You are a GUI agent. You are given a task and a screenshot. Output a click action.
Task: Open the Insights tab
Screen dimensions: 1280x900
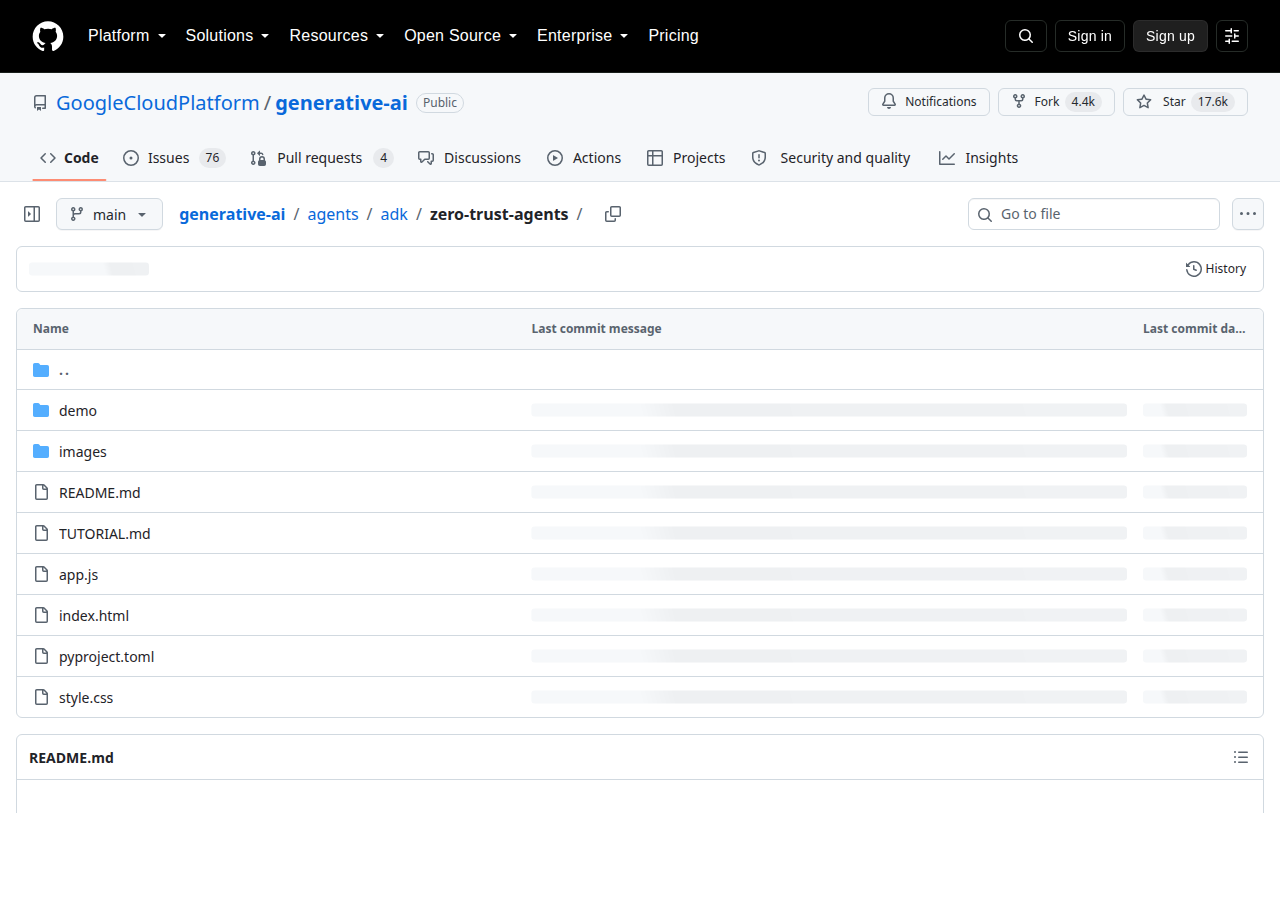[978, 158]
